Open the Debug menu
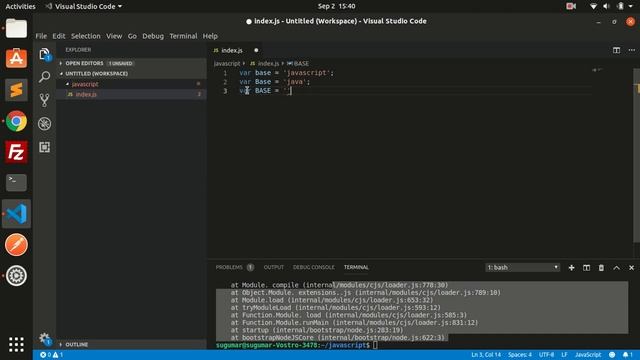The width and height of the screenshot is (640, 360). click(153, 36)
